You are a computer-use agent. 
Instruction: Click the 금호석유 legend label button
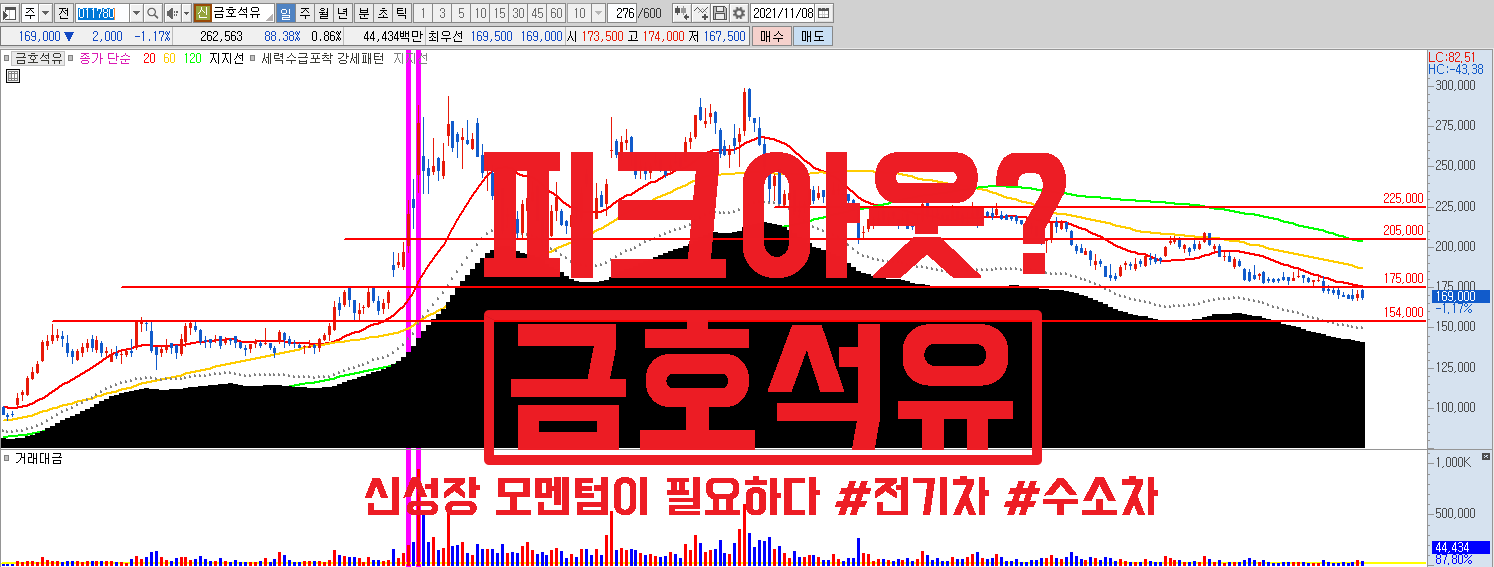point(38,58)
